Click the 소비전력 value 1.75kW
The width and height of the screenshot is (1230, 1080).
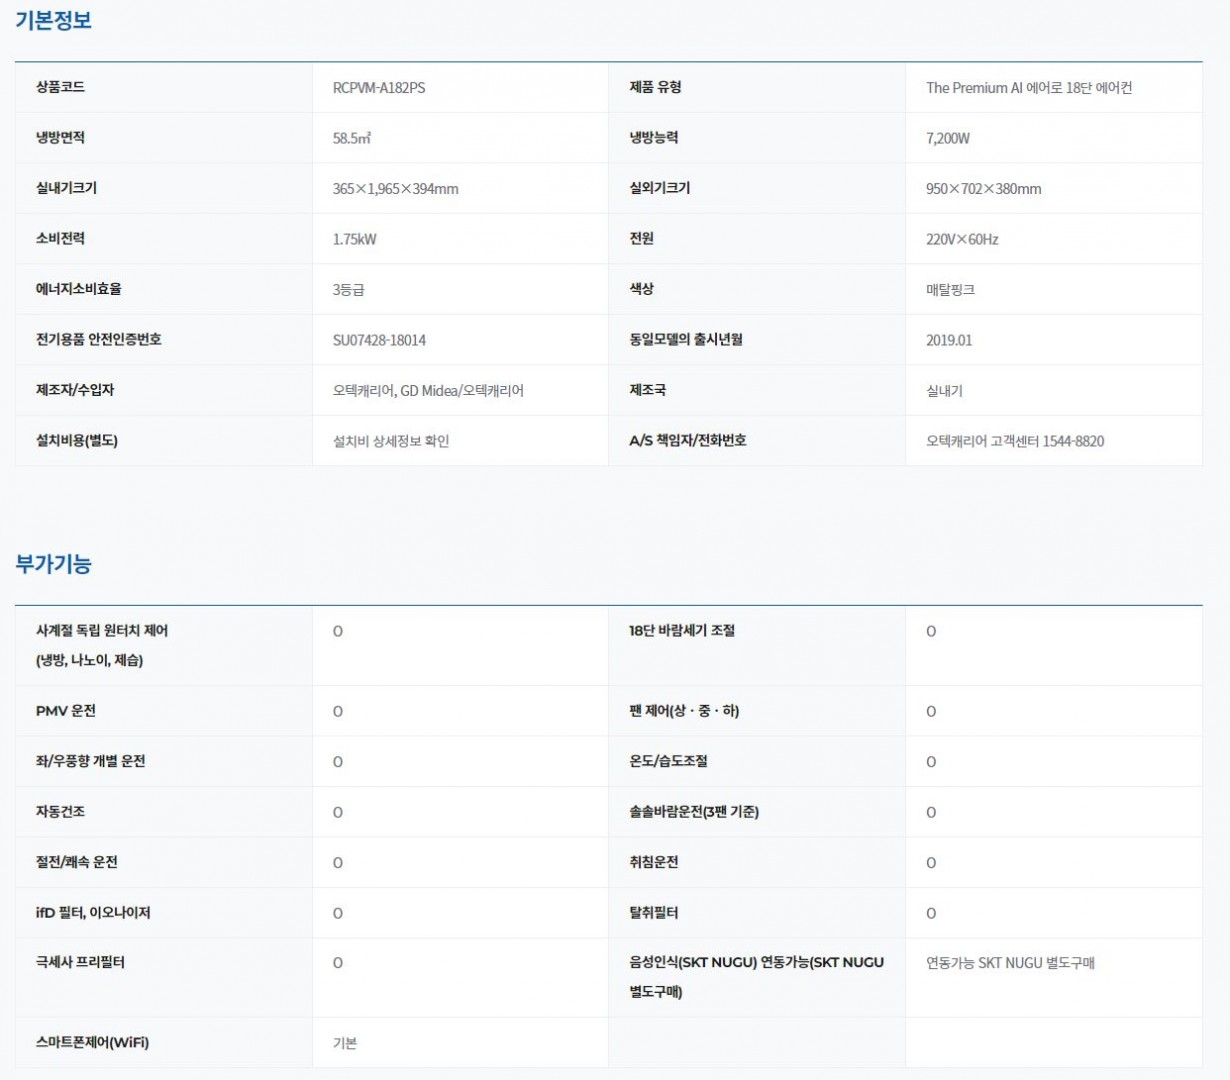[x=354, y=239]
